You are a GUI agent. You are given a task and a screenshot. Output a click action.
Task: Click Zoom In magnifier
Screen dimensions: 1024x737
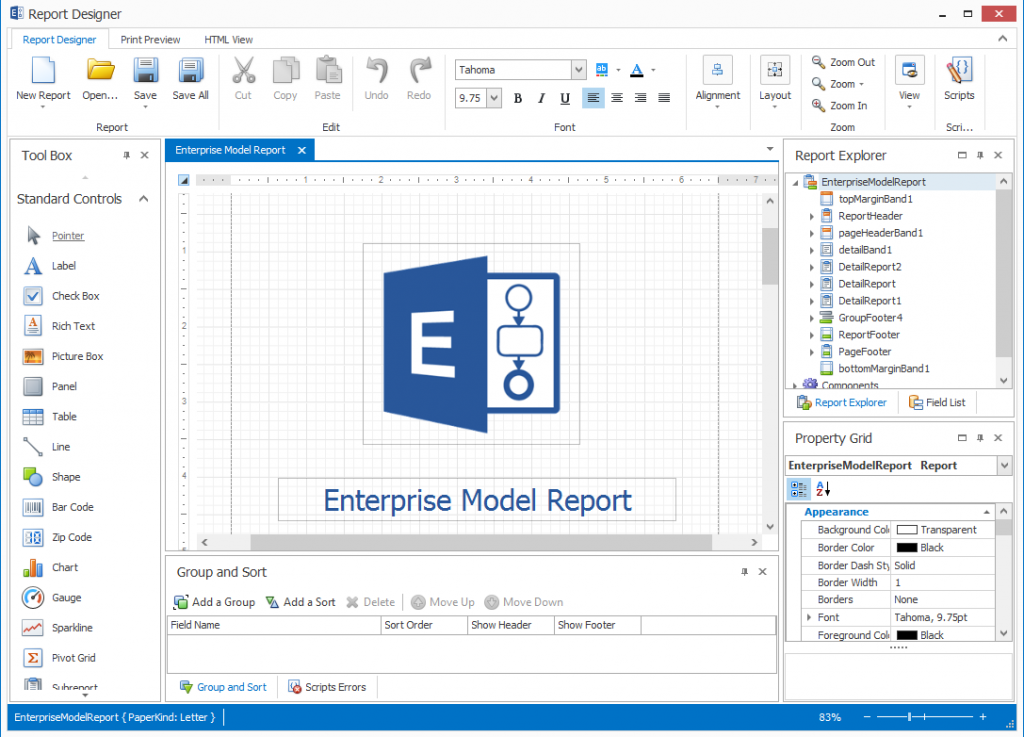(818, 105)
